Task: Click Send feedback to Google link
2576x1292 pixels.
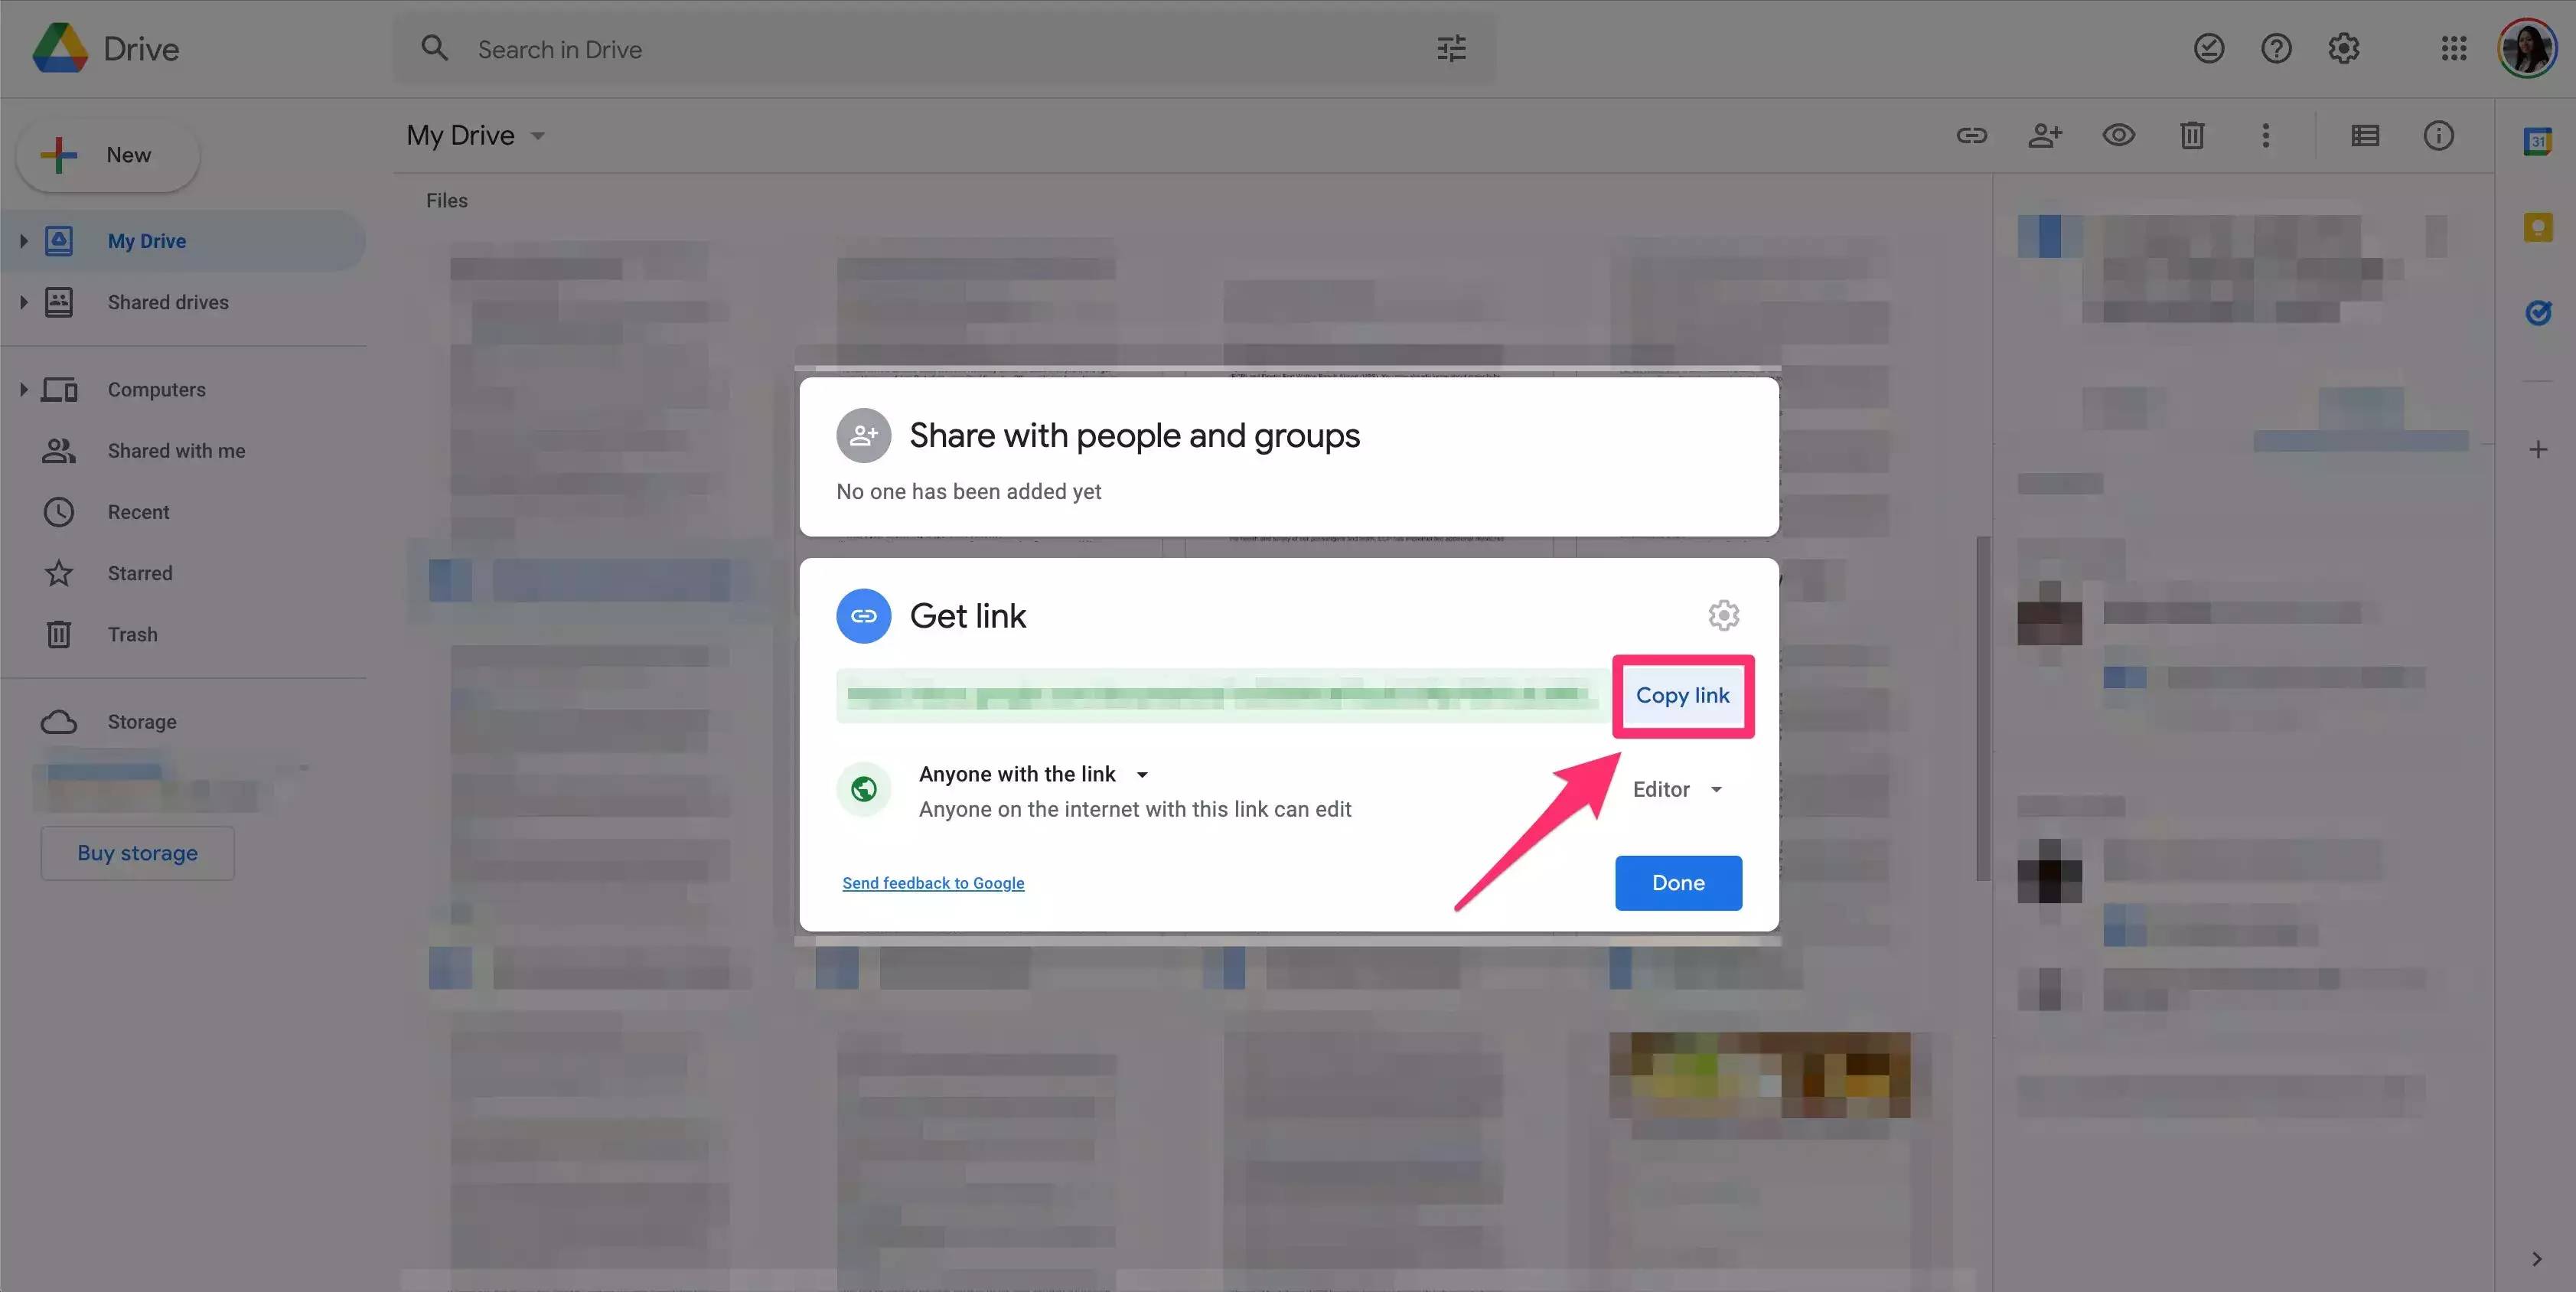Action: 932,883
